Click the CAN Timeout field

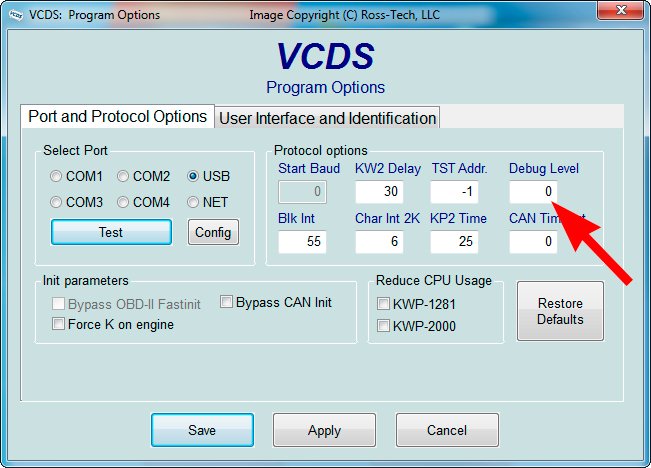(533, 242)
